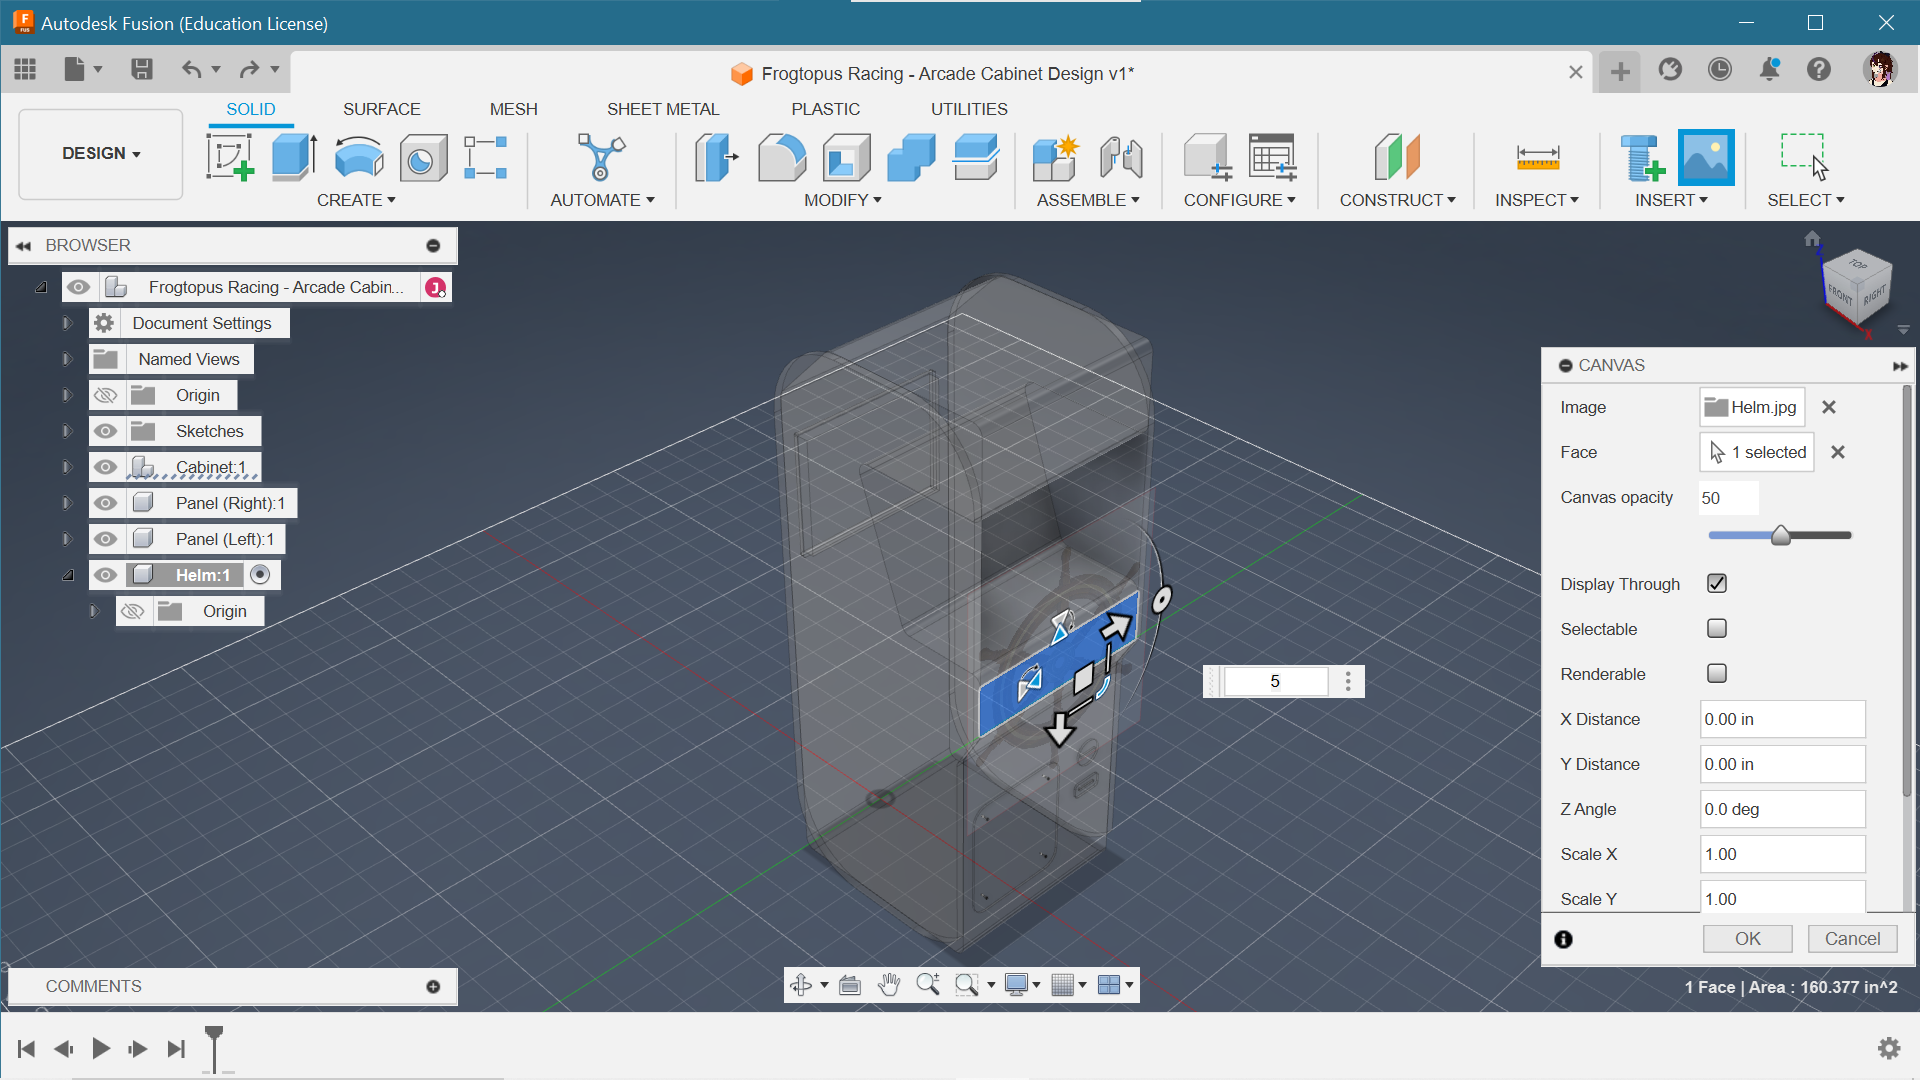Image resolution: width=1920 pixels, height=1080 pixels.
Task: Switch to the PLASTIC tab
Action: (x=826, y=109)
